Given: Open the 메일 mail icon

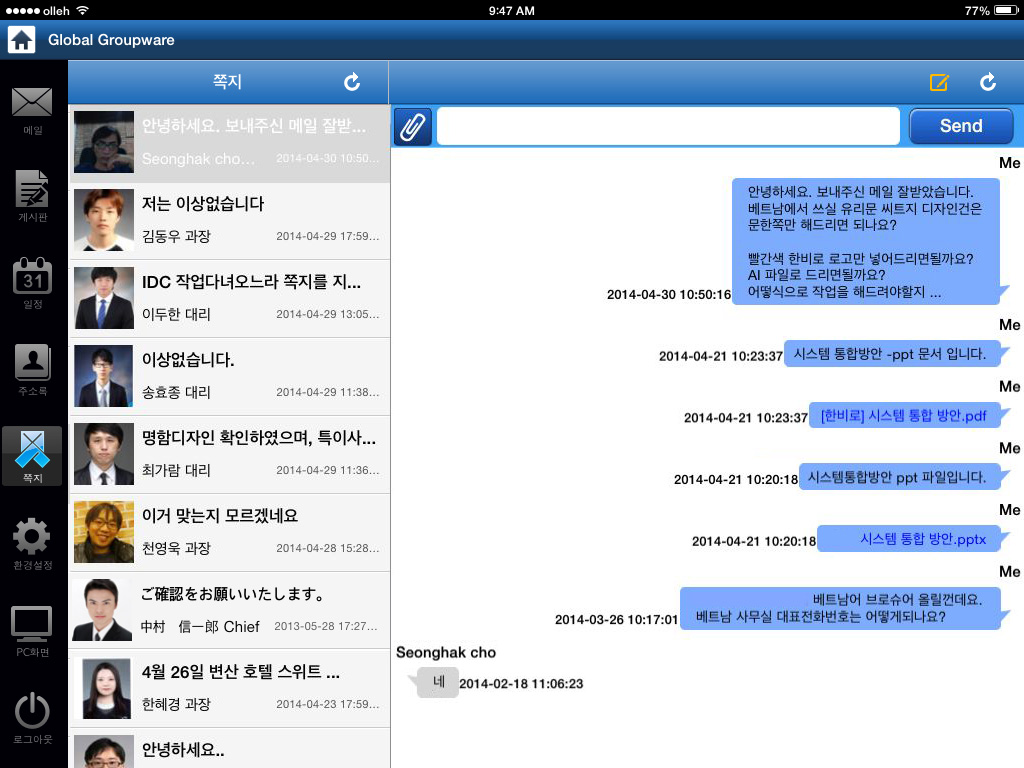Looking at the screenshot, I should 32,110.
